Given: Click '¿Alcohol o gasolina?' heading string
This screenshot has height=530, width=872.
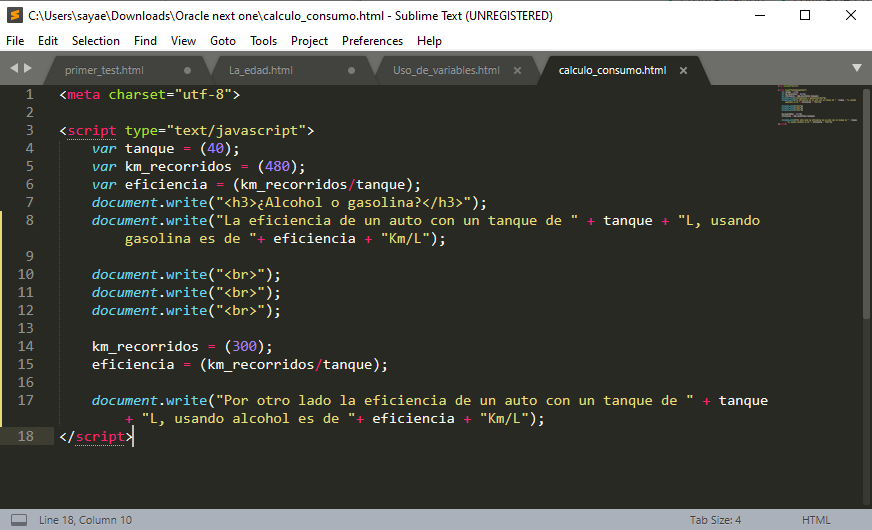Looking at the screenshot, I should pyautogui.click(x=339, y=202).
